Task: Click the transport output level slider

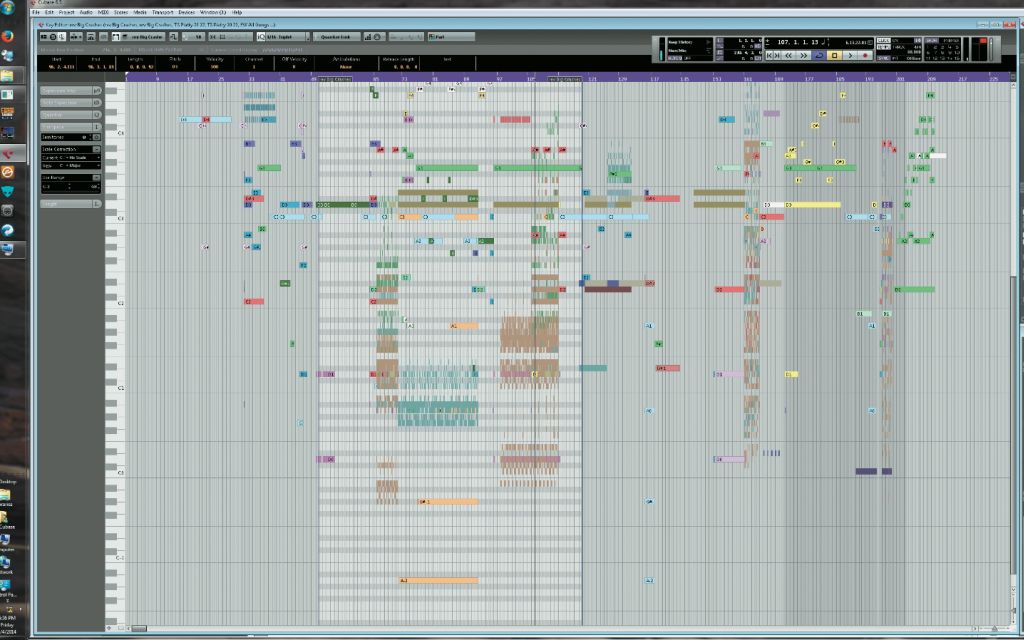Action: click(x=991, y=50)
